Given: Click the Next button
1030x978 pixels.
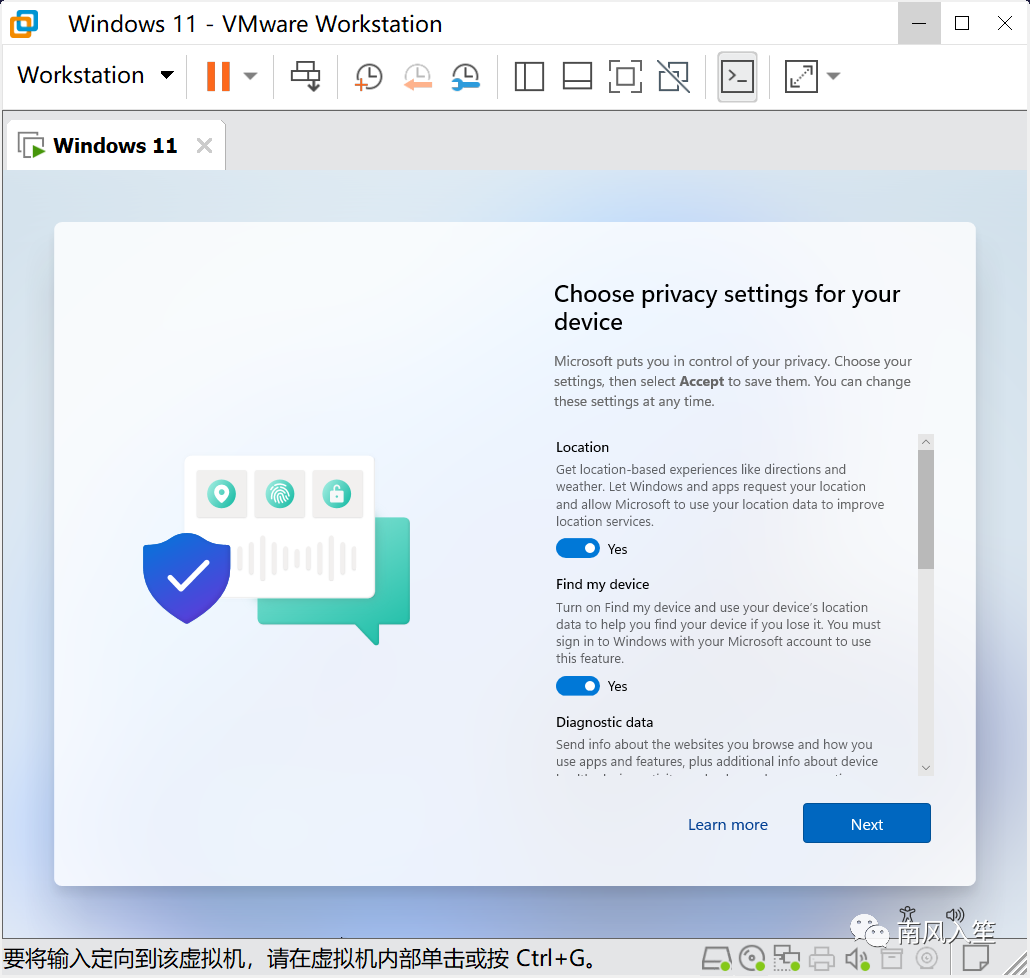Looking at the screenshot, I should click(x=866, y=824).
